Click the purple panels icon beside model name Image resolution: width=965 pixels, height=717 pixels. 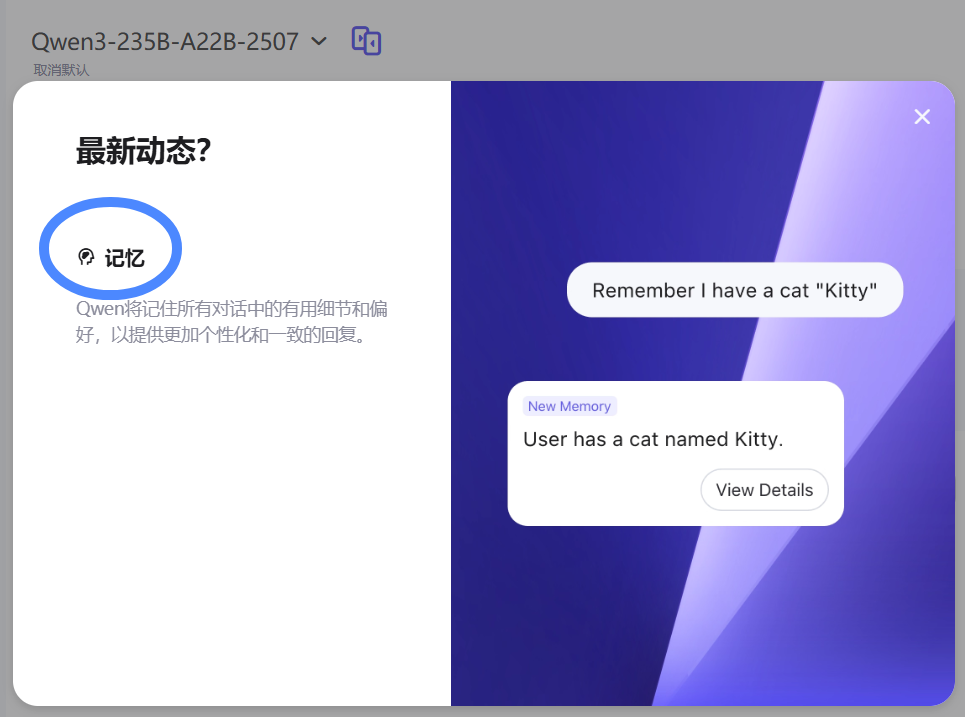[366, 40]
